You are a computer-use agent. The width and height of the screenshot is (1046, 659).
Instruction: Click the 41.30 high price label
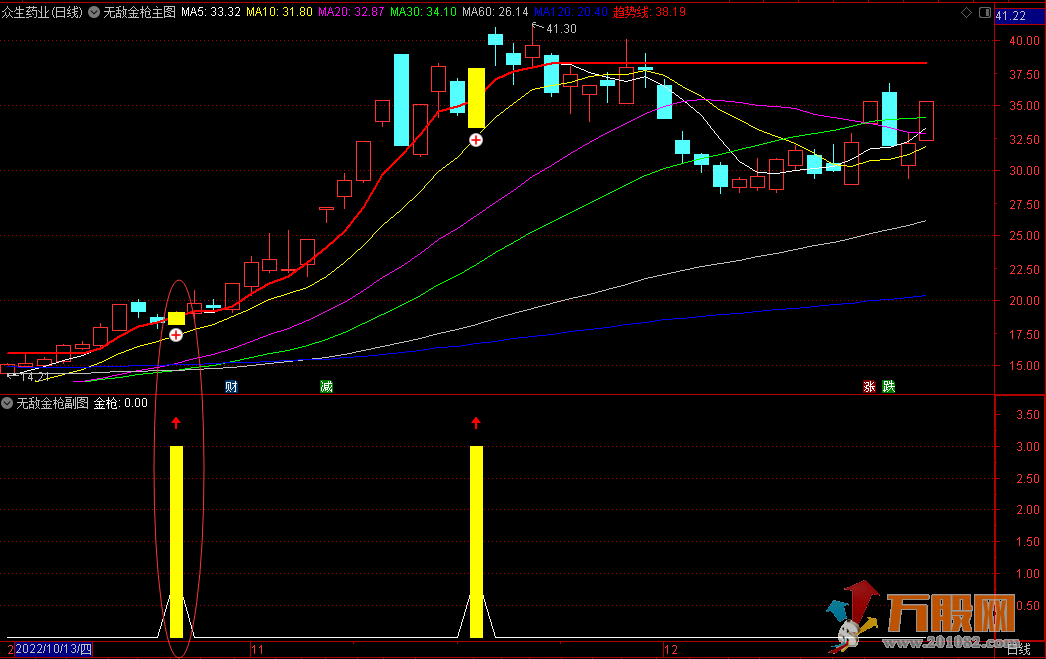(x=561, y=29)
